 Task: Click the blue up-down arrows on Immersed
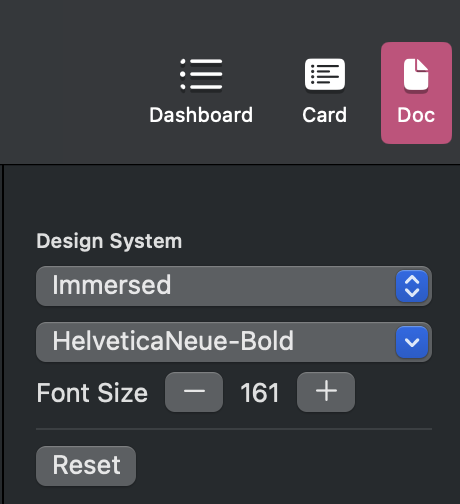click(412, 286)
